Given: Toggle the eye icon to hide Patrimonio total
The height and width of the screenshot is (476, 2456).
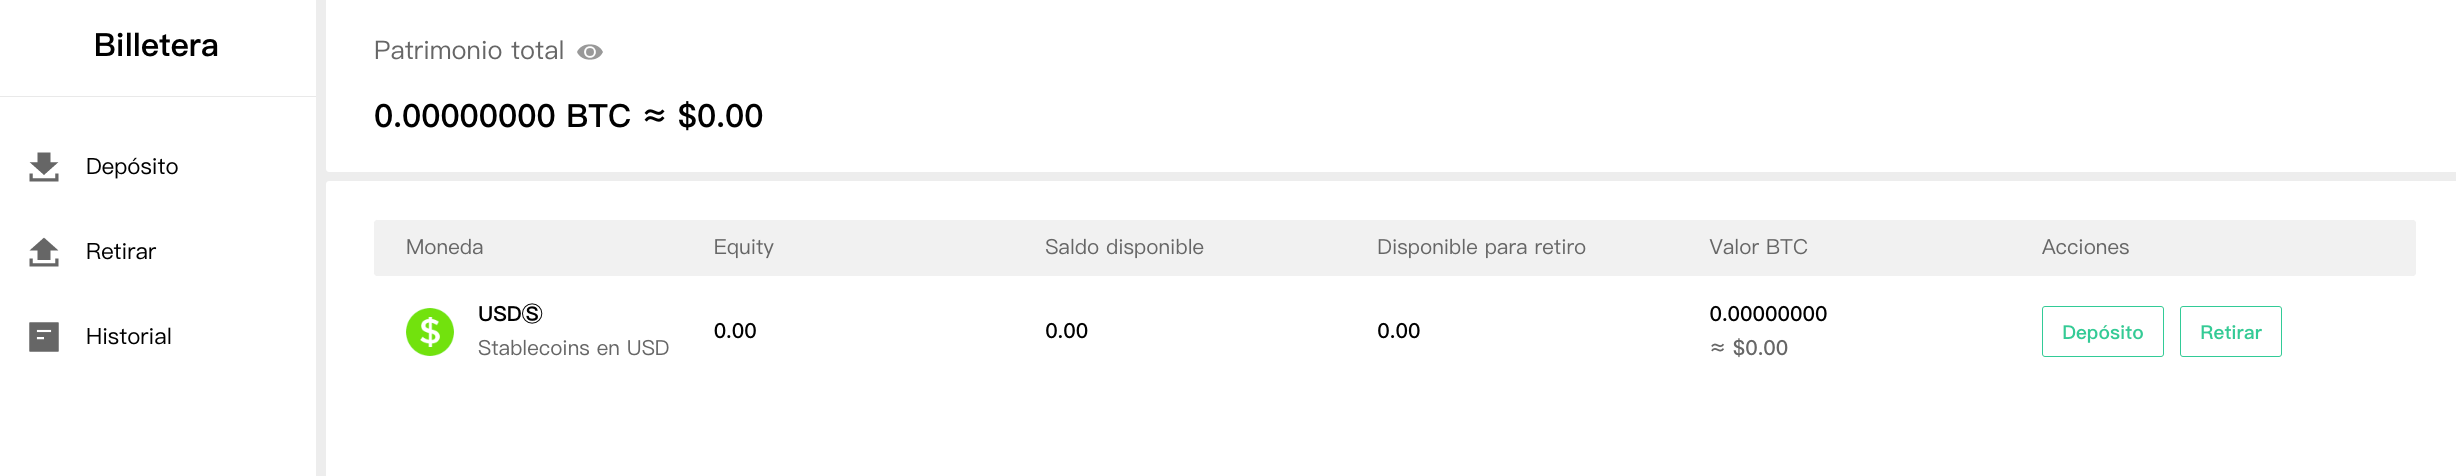Looking at the screenshot, I should (590, 52).
